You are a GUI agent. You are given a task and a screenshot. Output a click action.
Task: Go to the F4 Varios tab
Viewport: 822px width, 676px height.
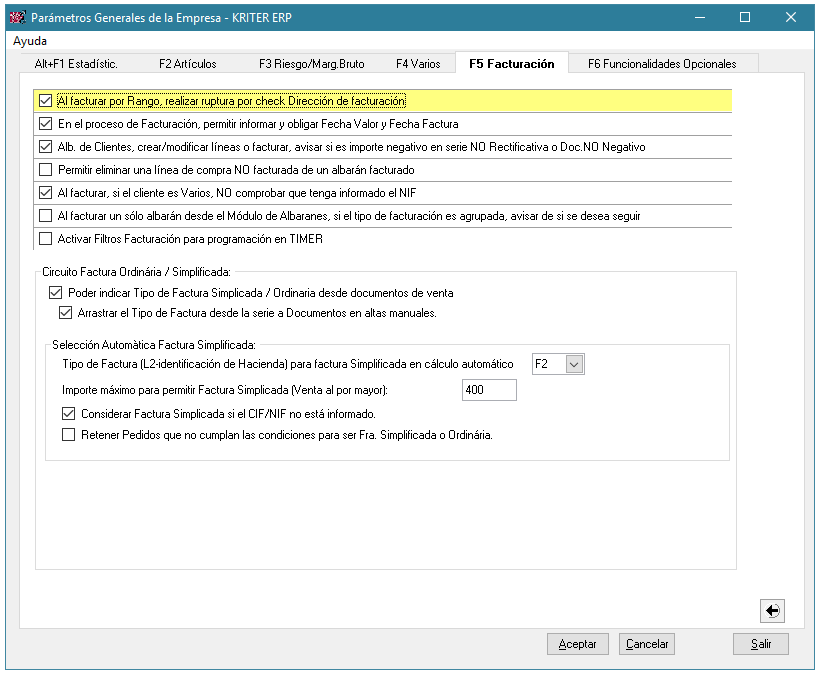coord(418,64)
